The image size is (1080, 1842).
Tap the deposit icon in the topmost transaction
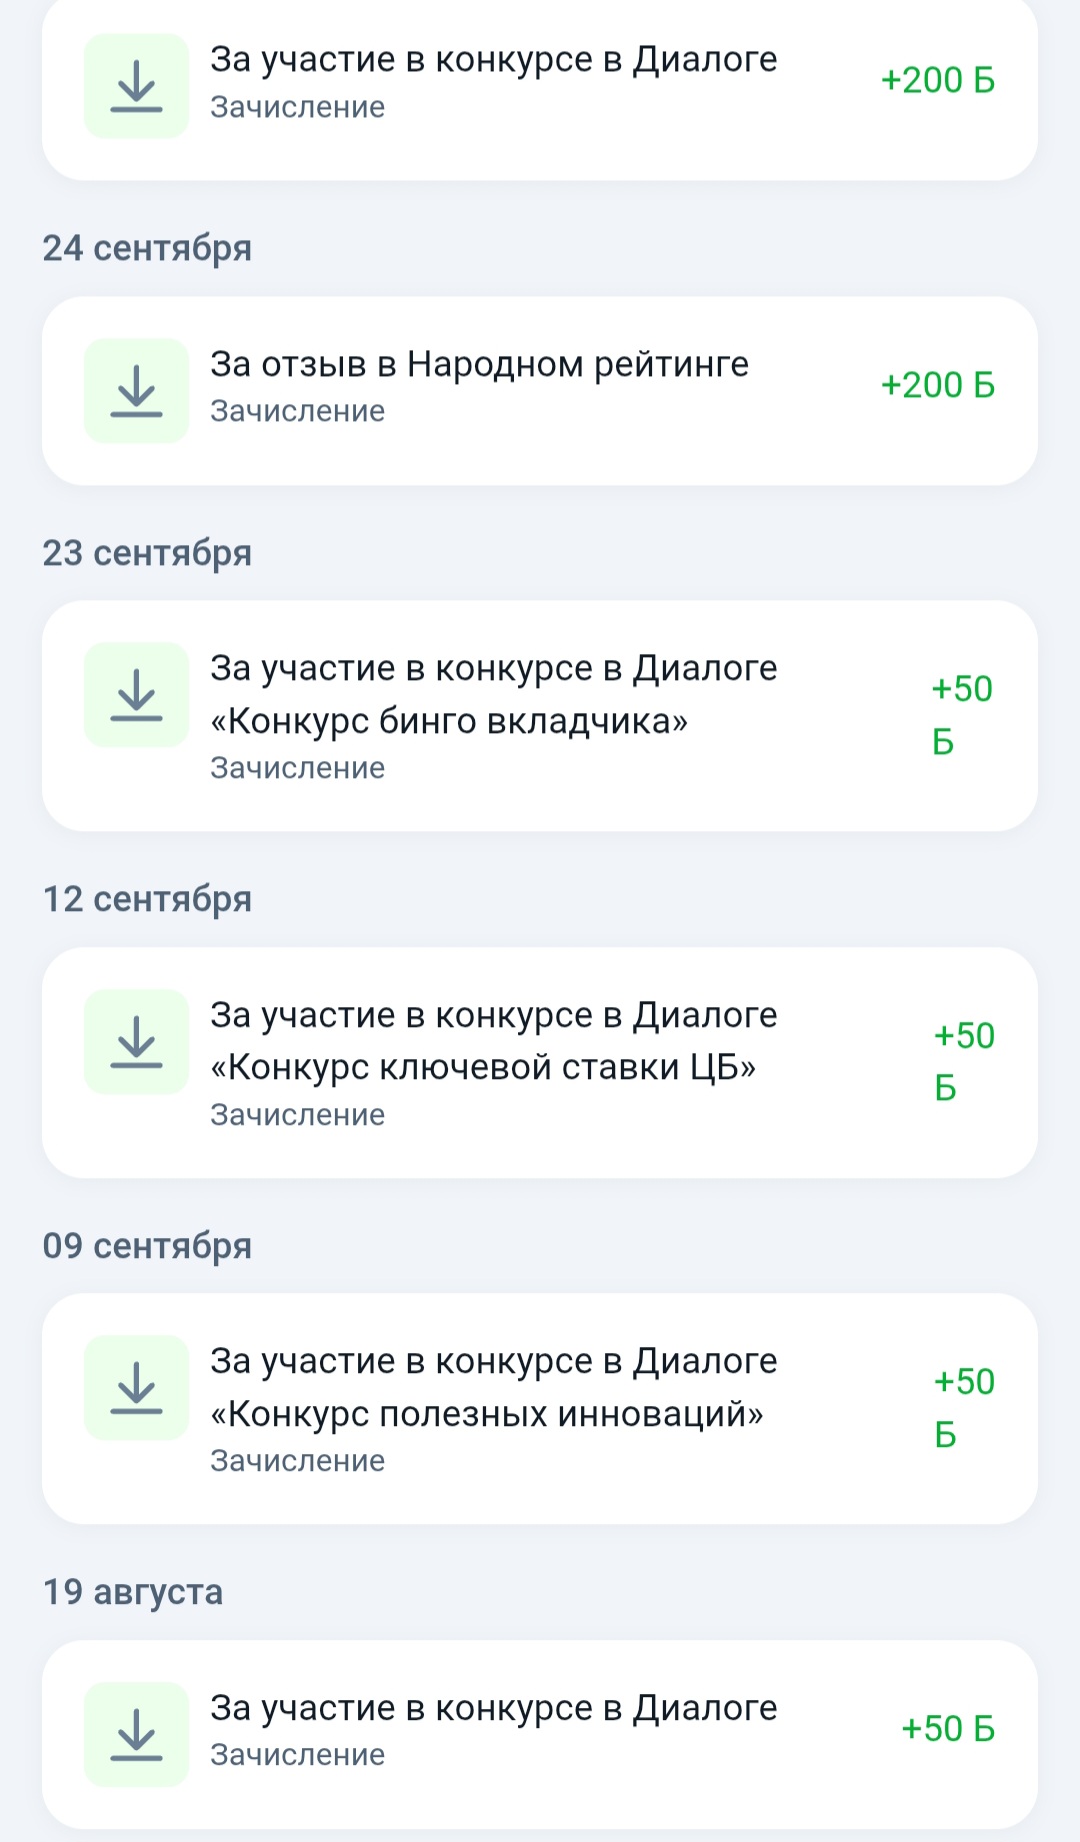tap(136, 86)
